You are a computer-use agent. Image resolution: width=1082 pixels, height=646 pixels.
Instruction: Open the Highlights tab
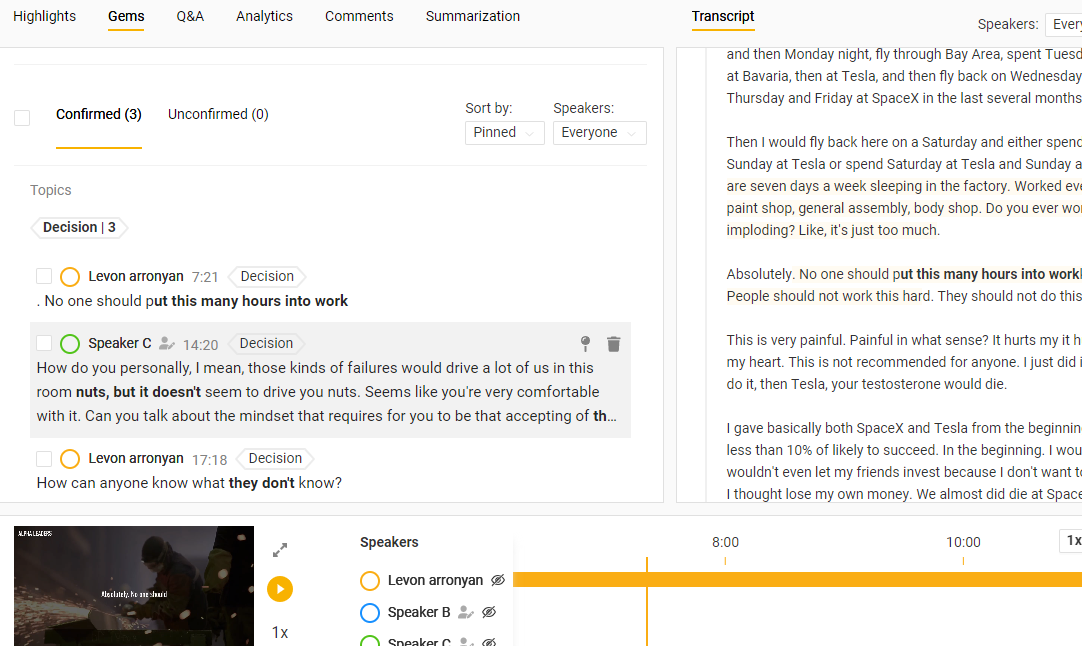point(44,16)
